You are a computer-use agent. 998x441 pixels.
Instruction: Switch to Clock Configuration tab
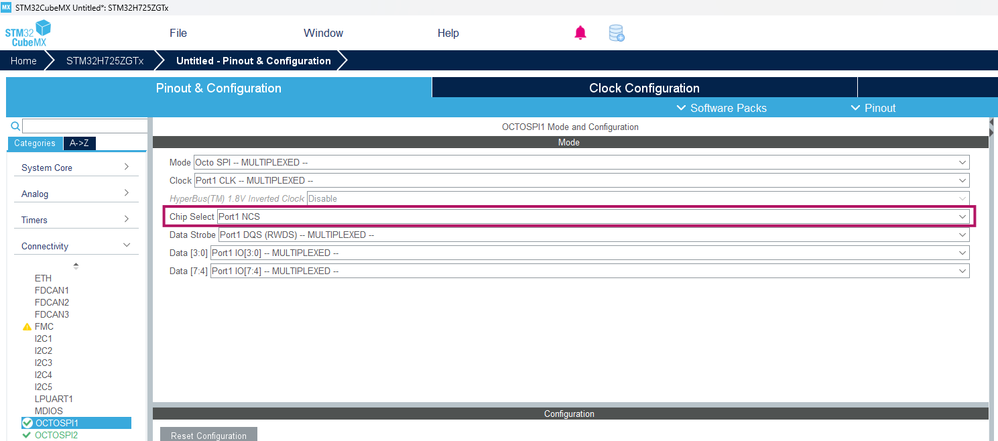pyautogui.click(x=644, y=88)
